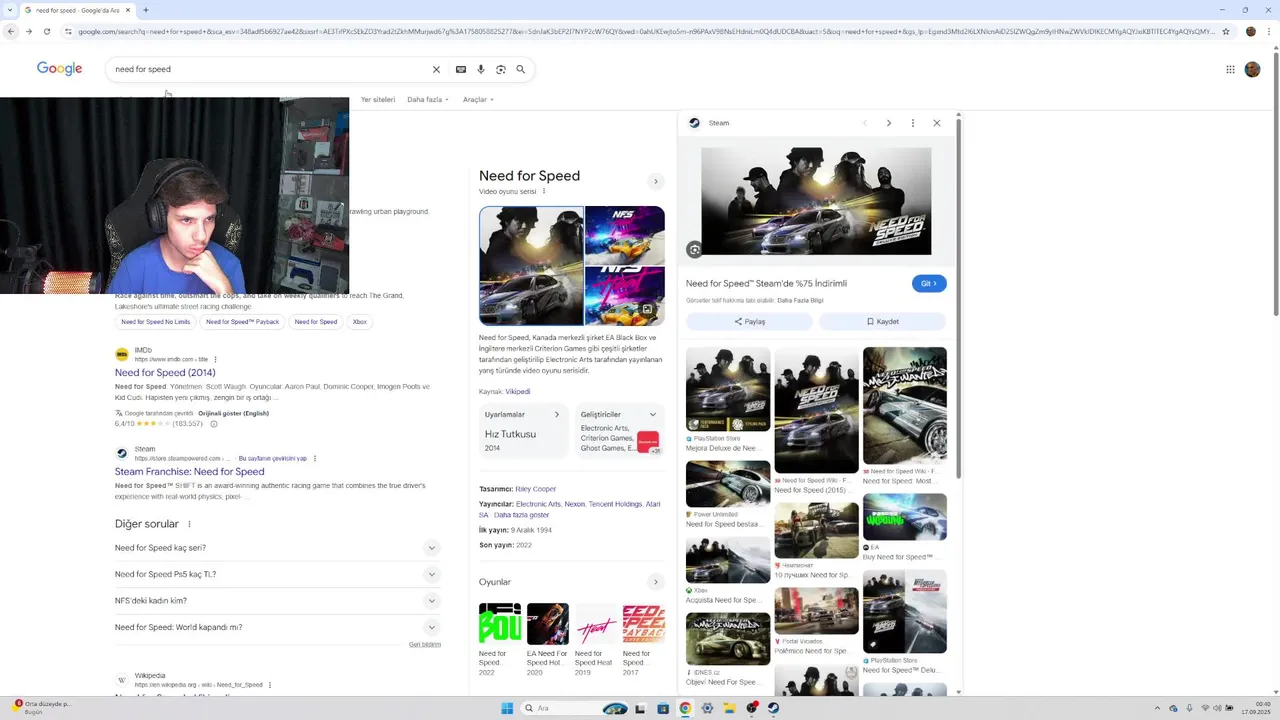The image size is (1280, 720).
Task: Expand the Oyunlar section arrow
Action: 656,582
